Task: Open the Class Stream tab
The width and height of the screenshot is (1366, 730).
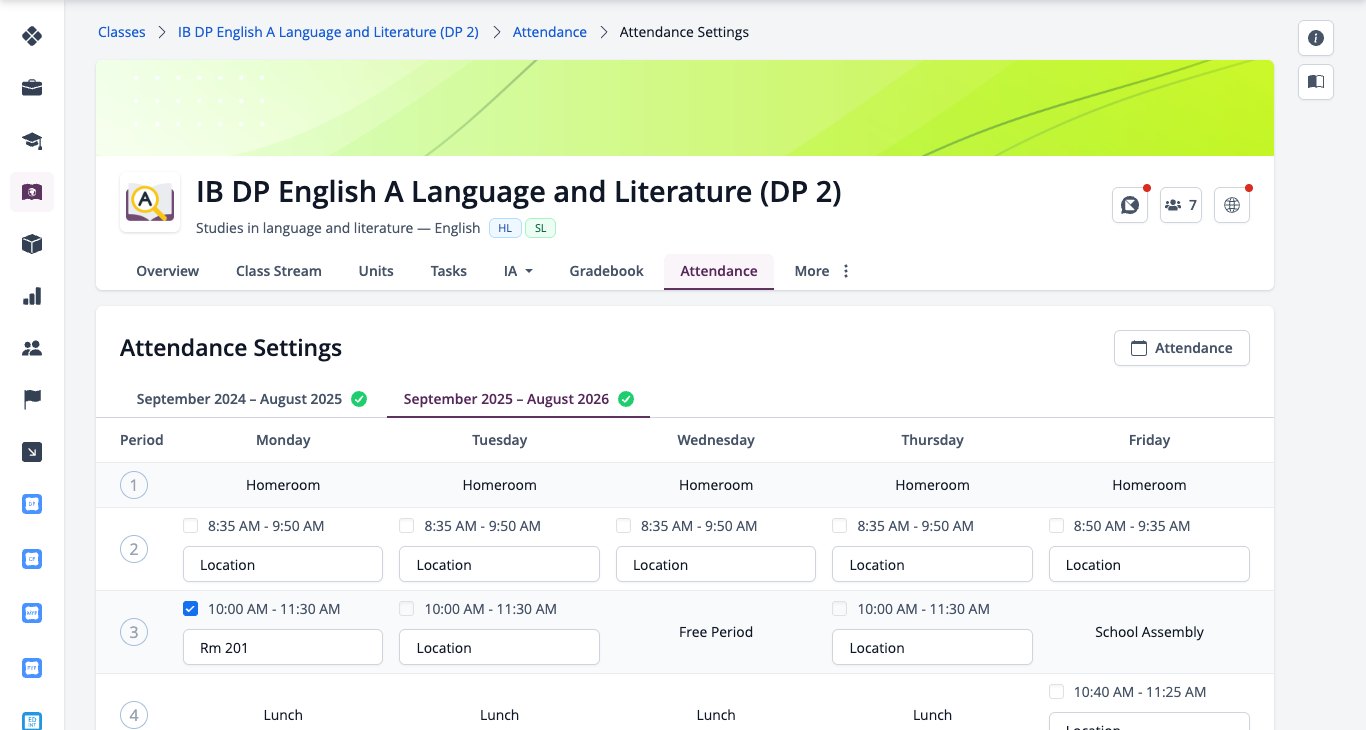Action: (x=279, y=271)
